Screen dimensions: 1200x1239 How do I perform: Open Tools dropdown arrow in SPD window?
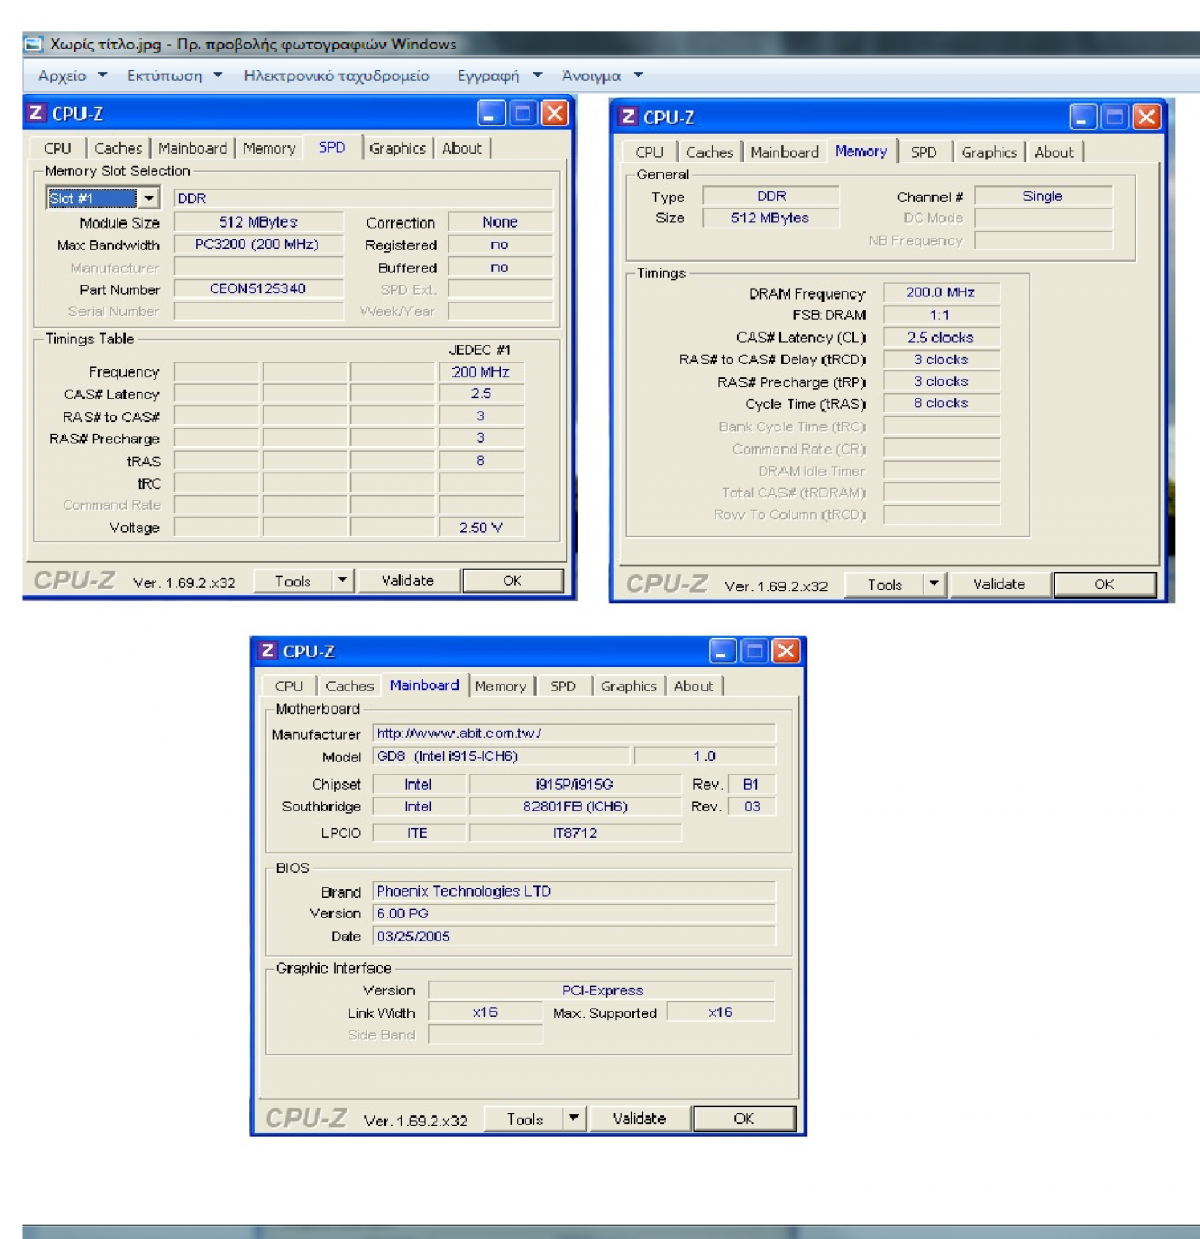tap(342, 580)
